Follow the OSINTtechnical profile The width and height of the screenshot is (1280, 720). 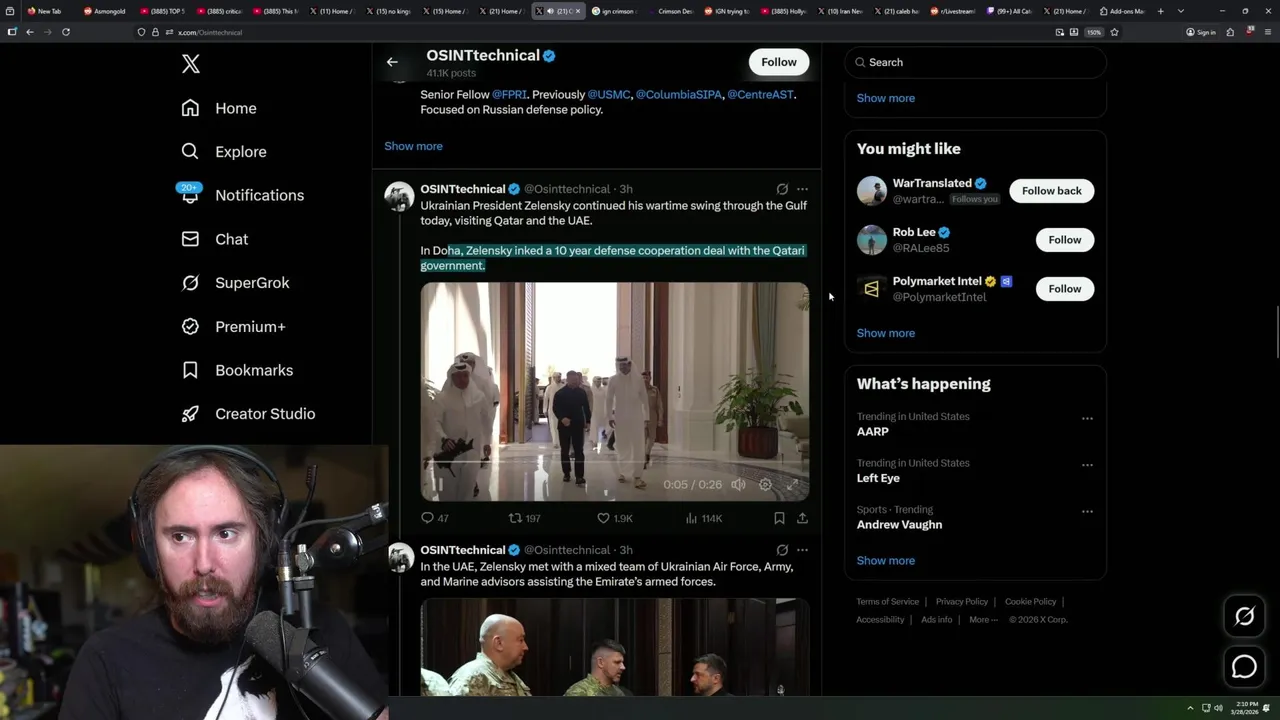(x=779, y=62)
